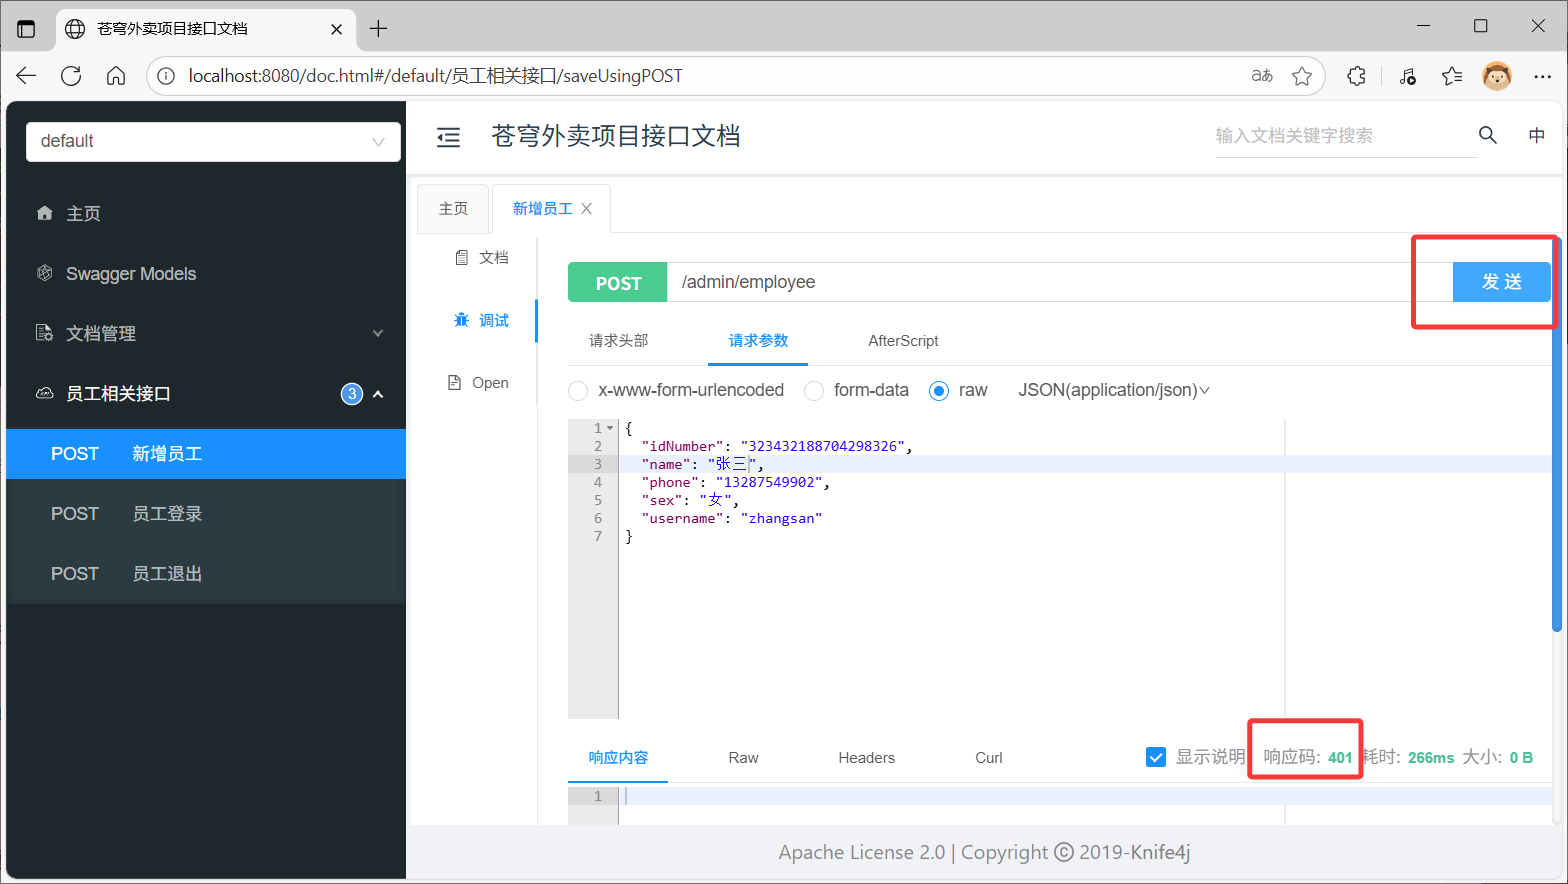Switch to Curl response tab
1568x884 pixels.
tap(988, 758)
